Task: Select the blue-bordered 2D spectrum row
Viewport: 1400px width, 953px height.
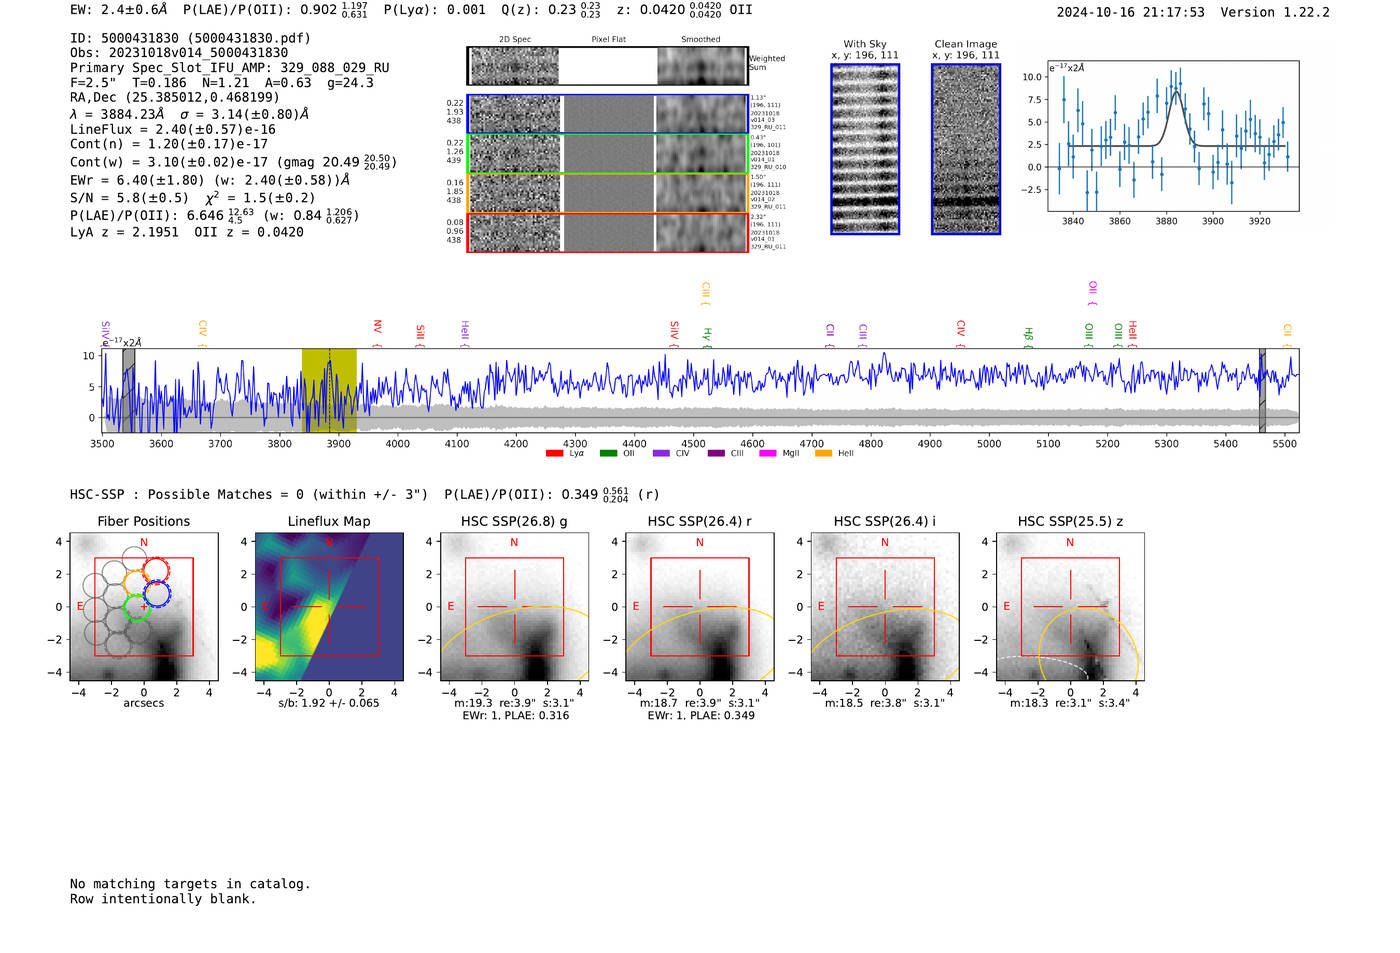Action: (607, 114)
